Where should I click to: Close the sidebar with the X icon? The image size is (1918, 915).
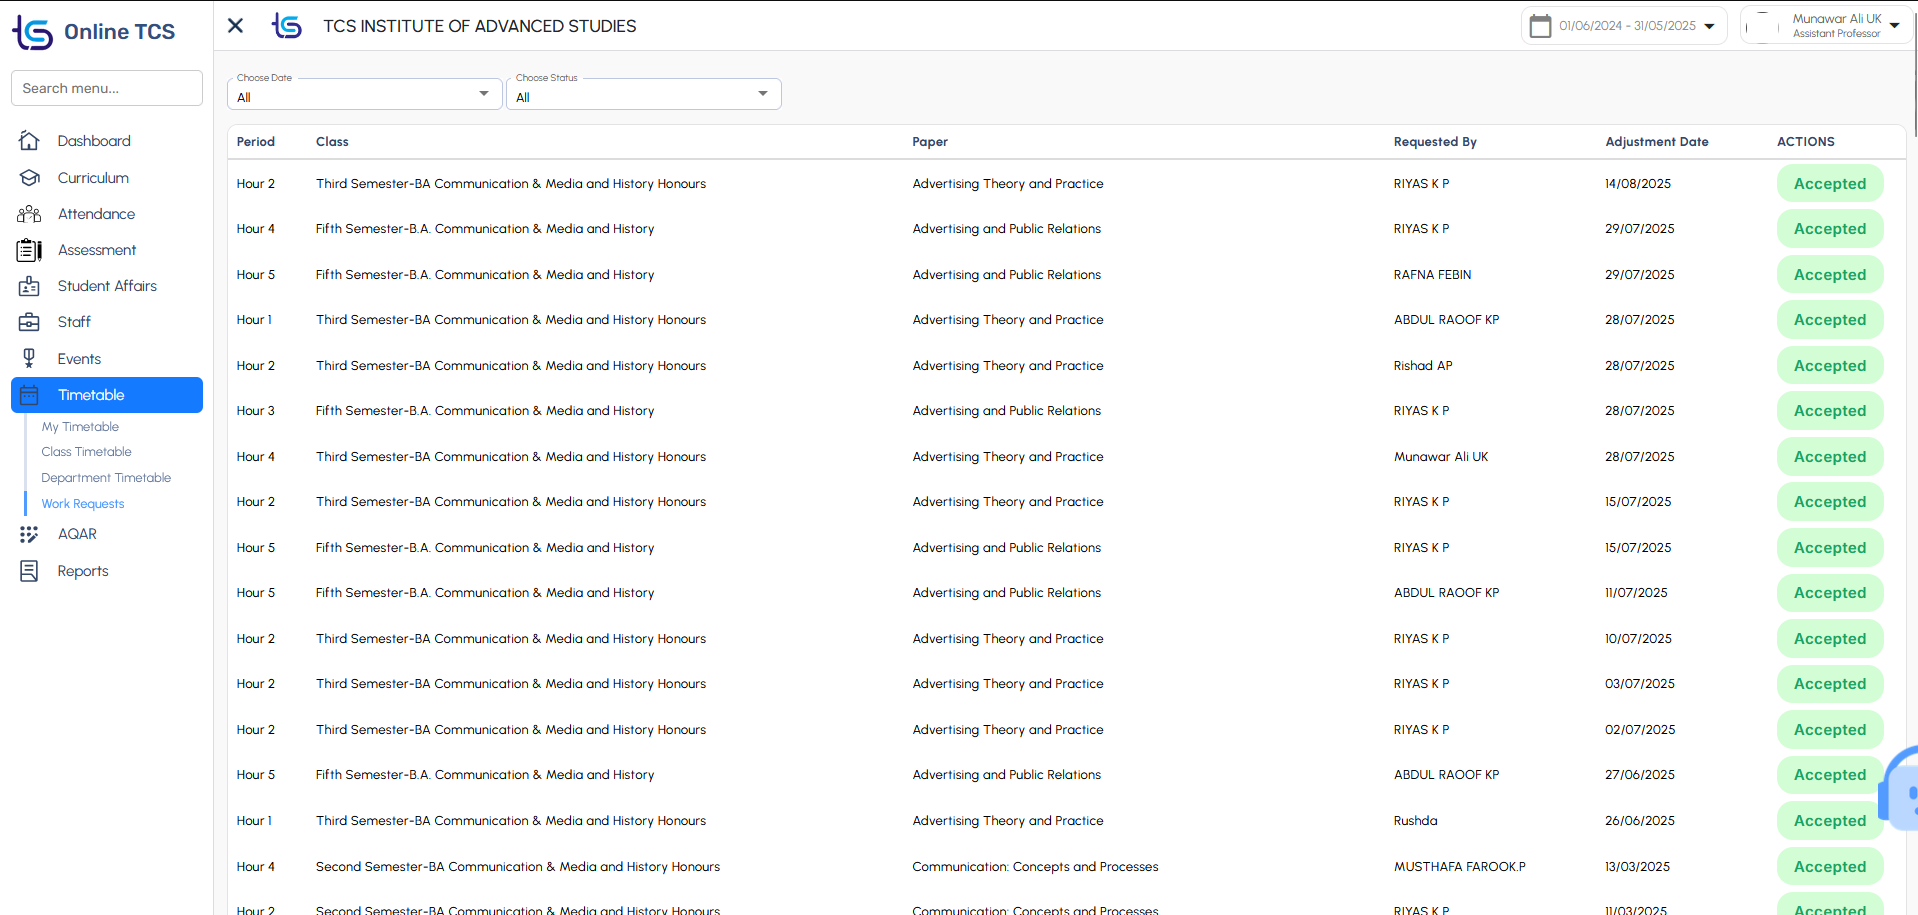236,26
